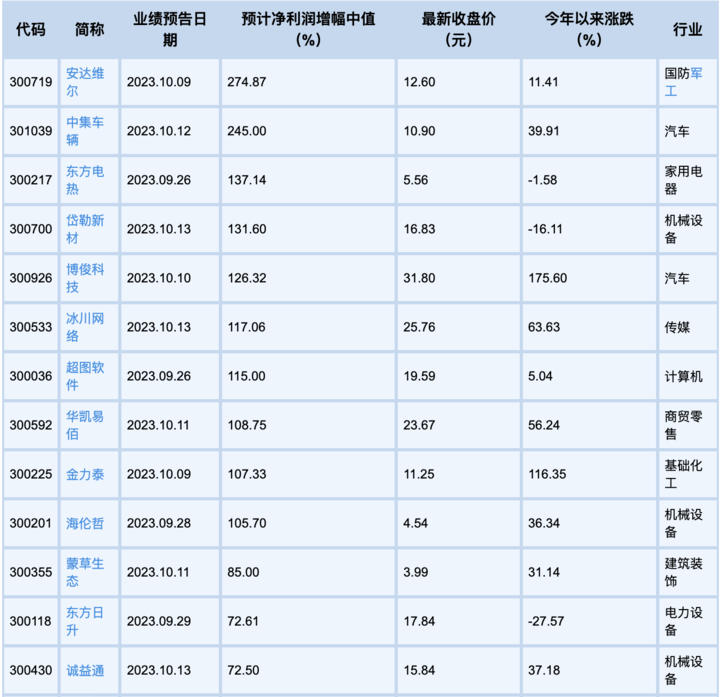The image size is (720, 697).
Task: Click profit growth value 137.14
Action: [x=247, y=180]
